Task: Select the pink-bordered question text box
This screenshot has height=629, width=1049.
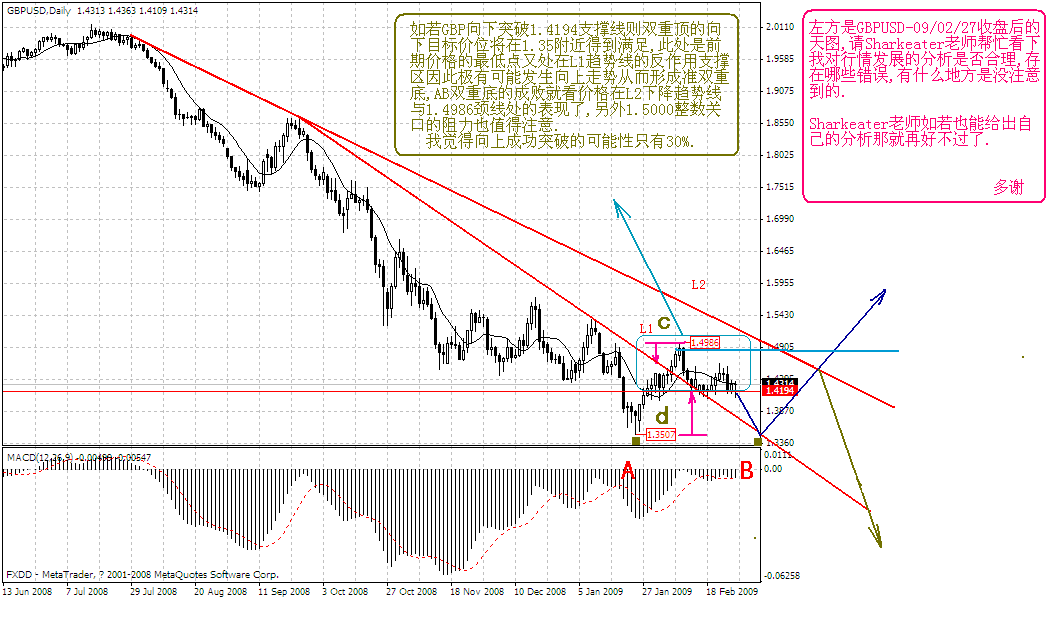Action: pyautogui.click(x=923, y=106)
